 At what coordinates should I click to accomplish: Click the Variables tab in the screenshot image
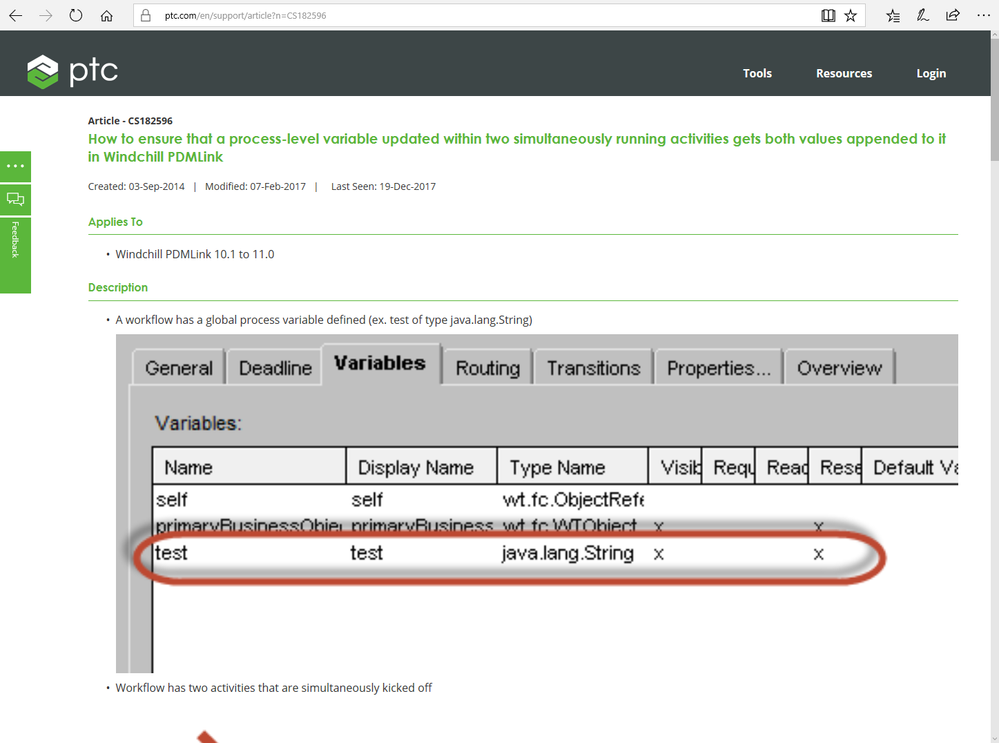(x=380, y=363)
